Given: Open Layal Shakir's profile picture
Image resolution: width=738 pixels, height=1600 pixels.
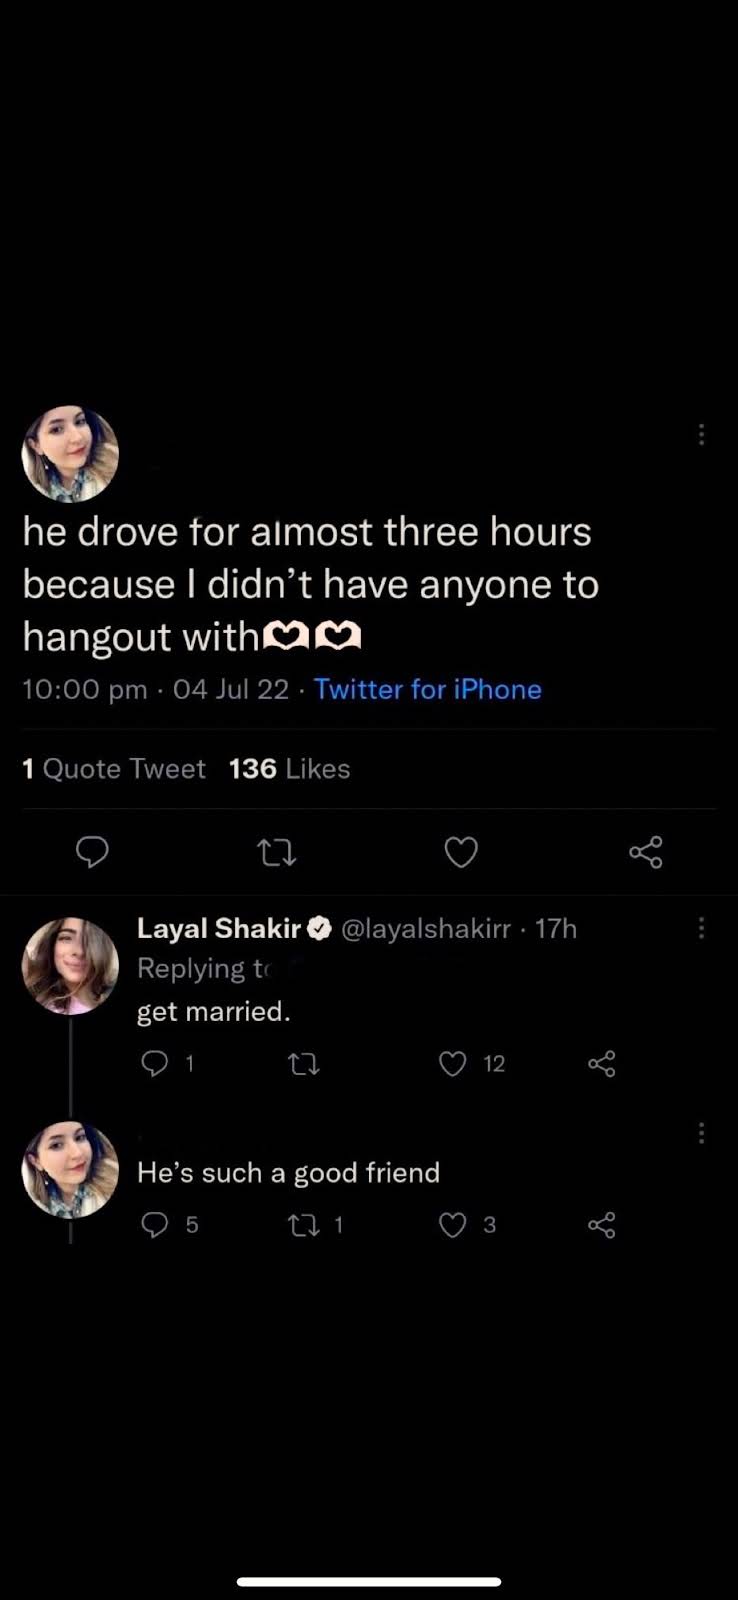Looking at the screenshot, I should pos(70,966).
